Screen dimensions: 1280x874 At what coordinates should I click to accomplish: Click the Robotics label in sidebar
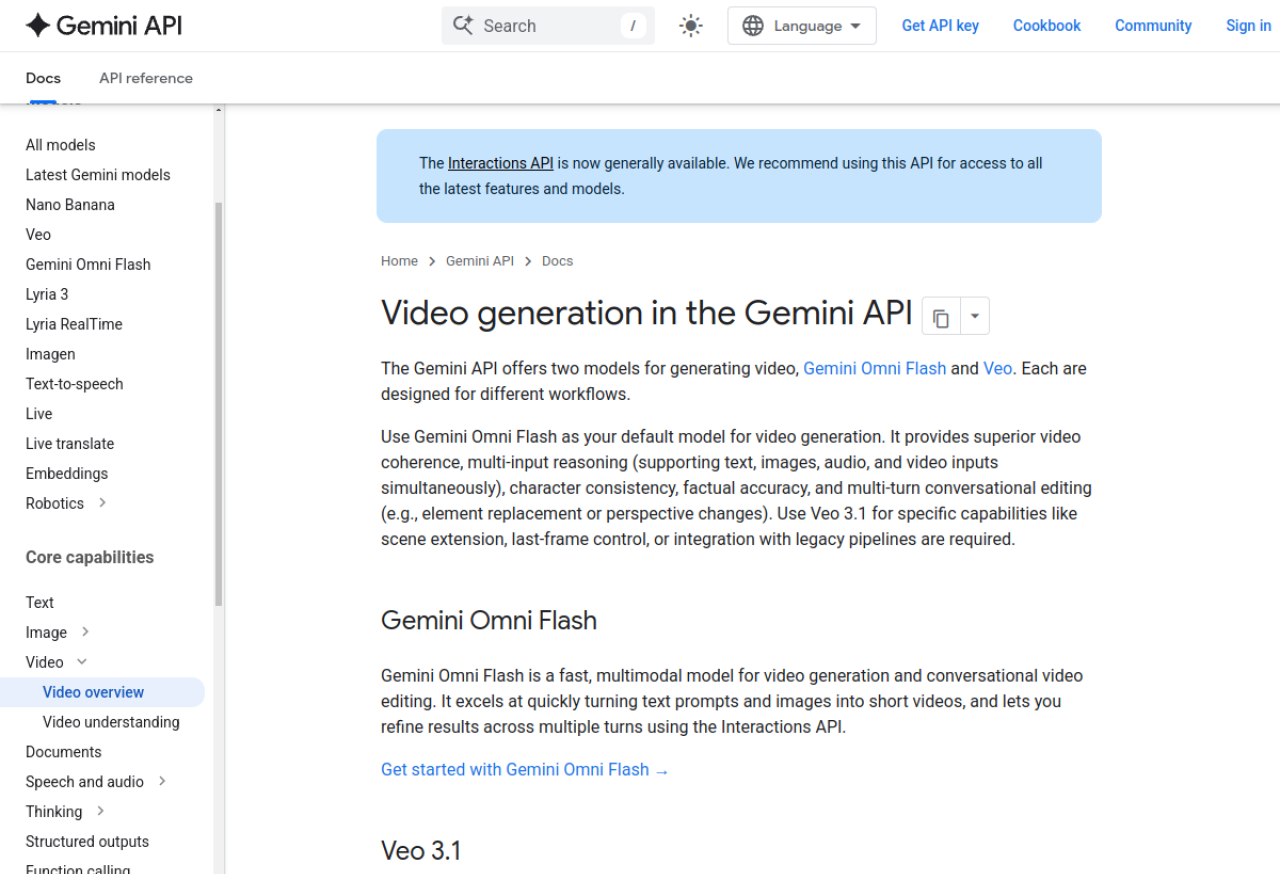click(x=55, y=504)
